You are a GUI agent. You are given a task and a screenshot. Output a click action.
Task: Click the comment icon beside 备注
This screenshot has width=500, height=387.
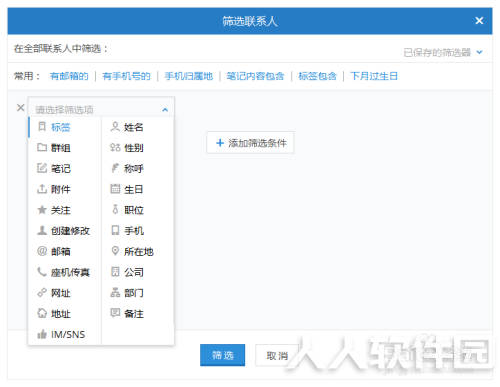[x=115, y=313]
